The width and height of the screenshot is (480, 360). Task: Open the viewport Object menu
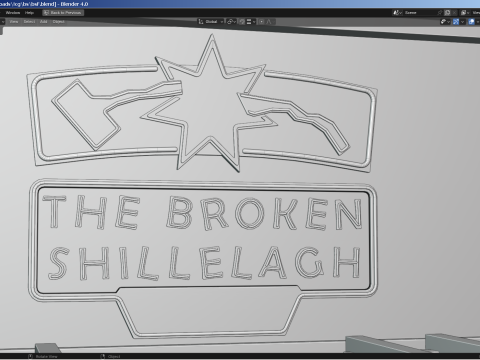[58, 22]
